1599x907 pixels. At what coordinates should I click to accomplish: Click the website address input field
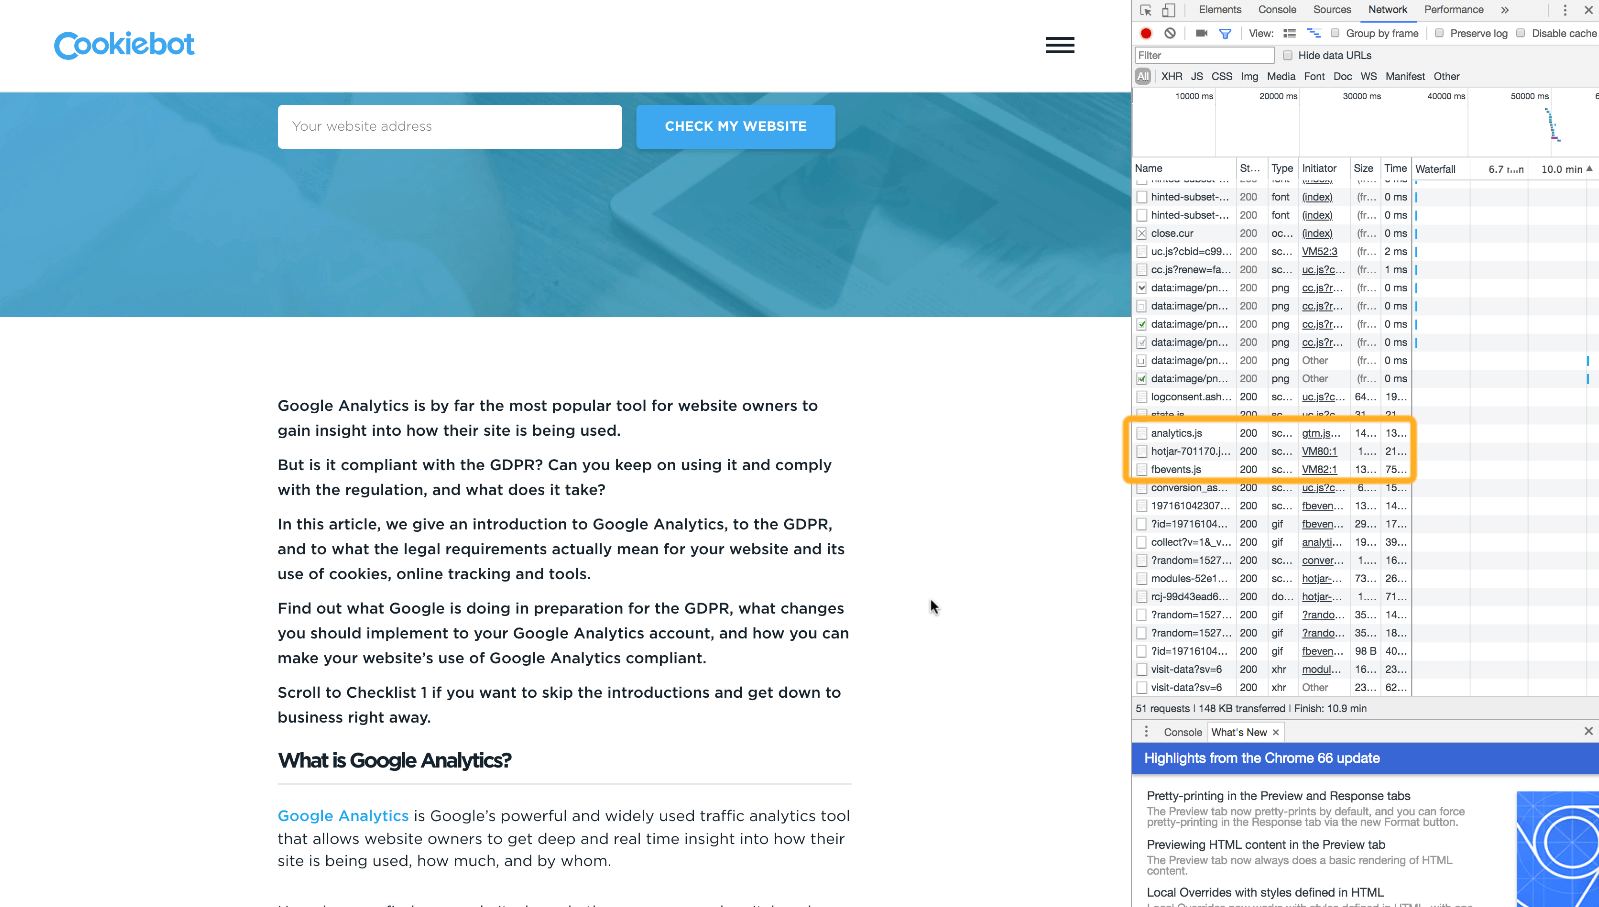(450, 127)
